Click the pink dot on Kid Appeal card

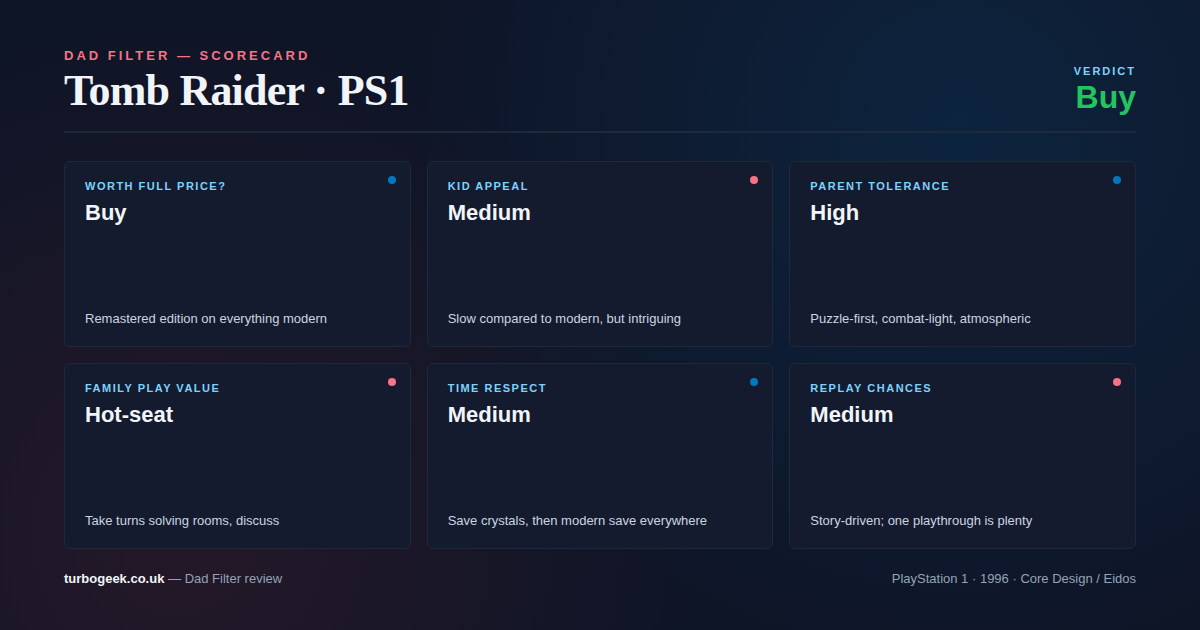754,180
